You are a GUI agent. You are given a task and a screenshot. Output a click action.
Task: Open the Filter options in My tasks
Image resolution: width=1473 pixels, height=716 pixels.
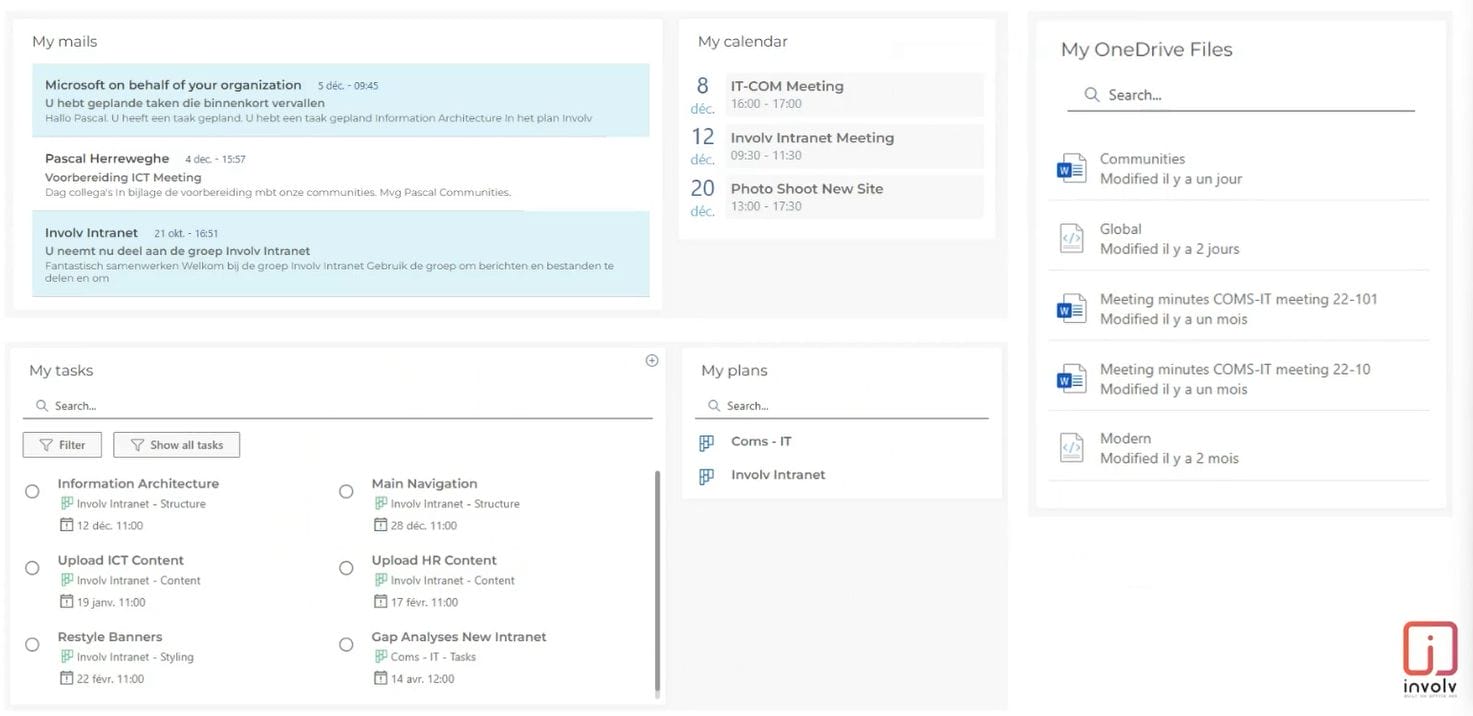point(62,445)
